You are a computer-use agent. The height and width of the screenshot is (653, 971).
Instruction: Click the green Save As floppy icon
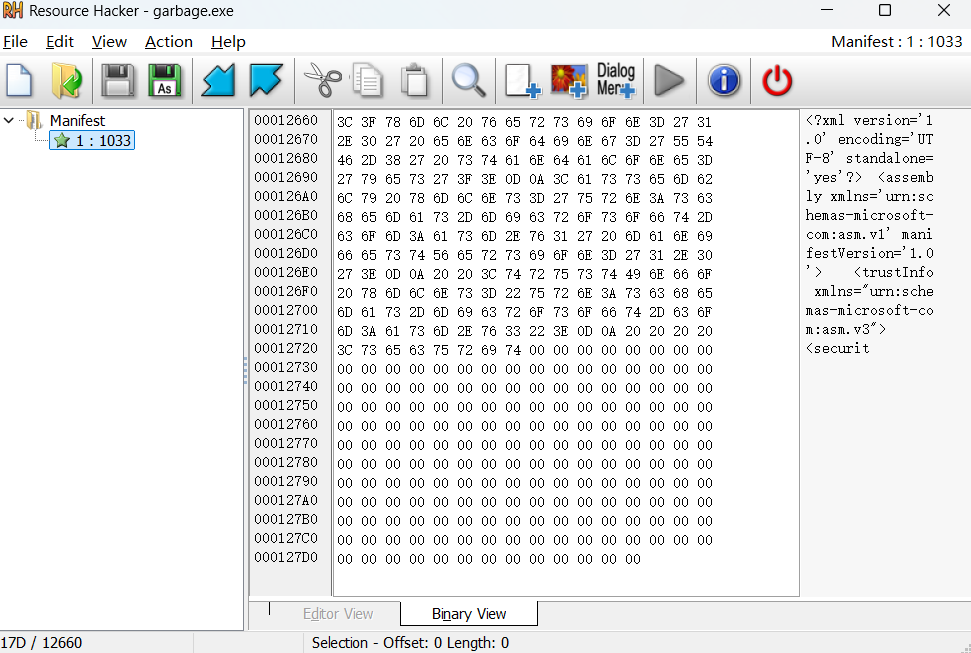pyautogui.click(x=165, y=81)
